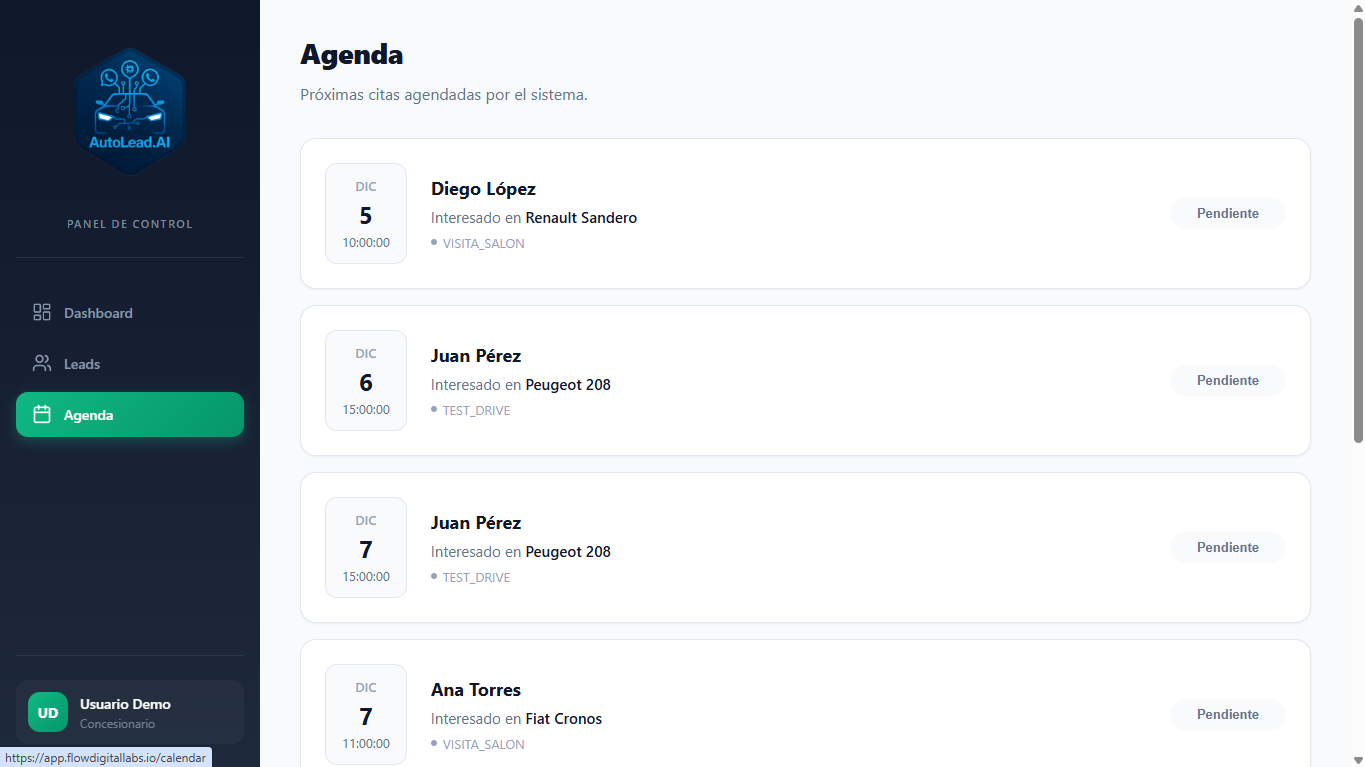Click Pendiente status for Ana Torres
Image resolution: width=1365 pixels, height=767 pixels.
tap(1228, 714)
